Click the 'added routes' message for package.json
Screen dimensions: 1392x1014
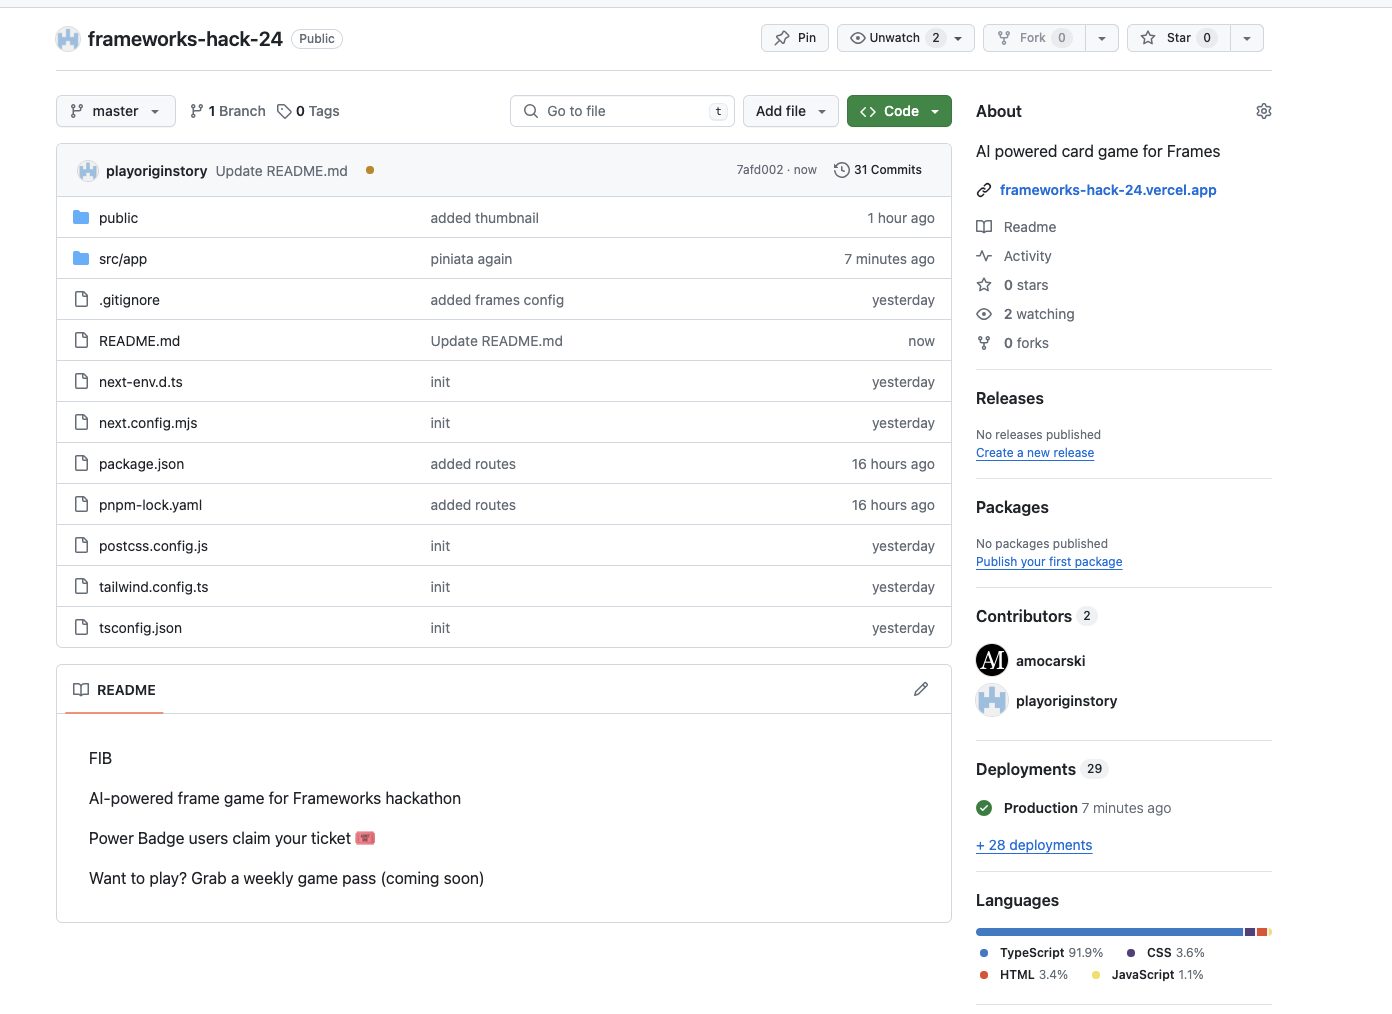(x=473, y=464)
